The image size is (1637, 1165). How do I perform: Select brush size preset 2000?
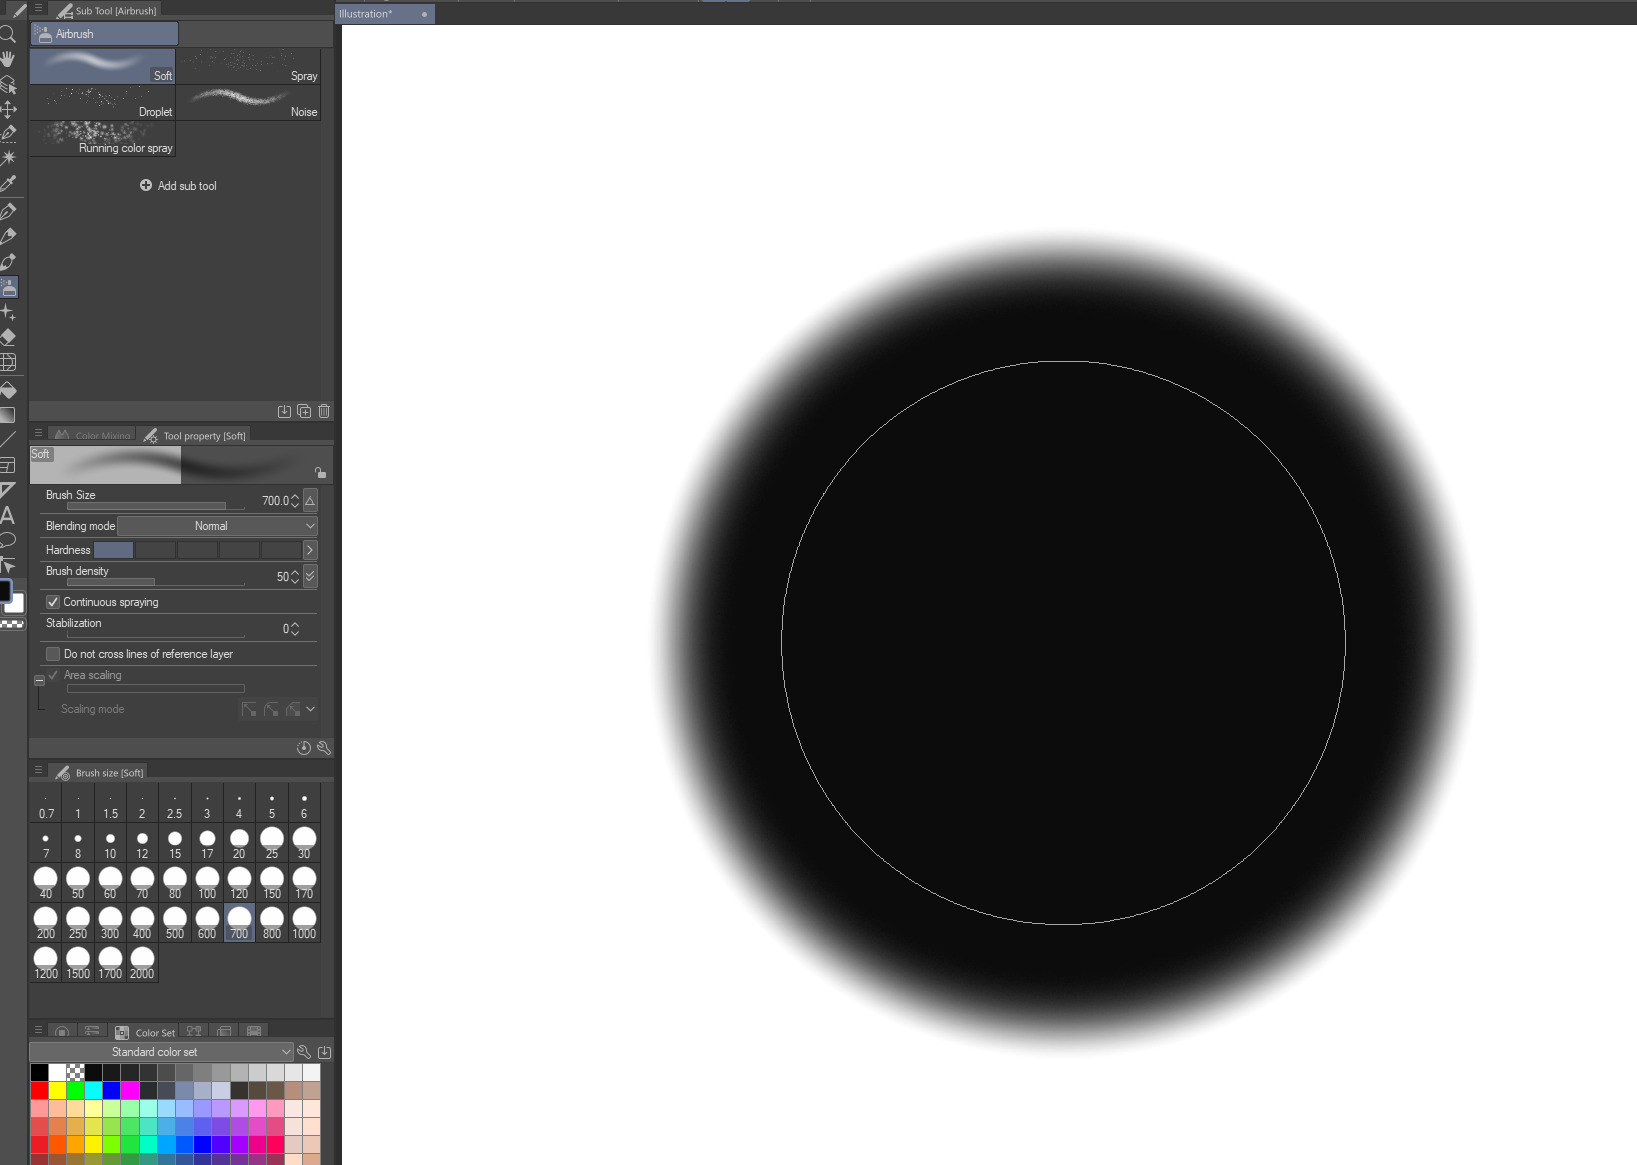point(142,963)
